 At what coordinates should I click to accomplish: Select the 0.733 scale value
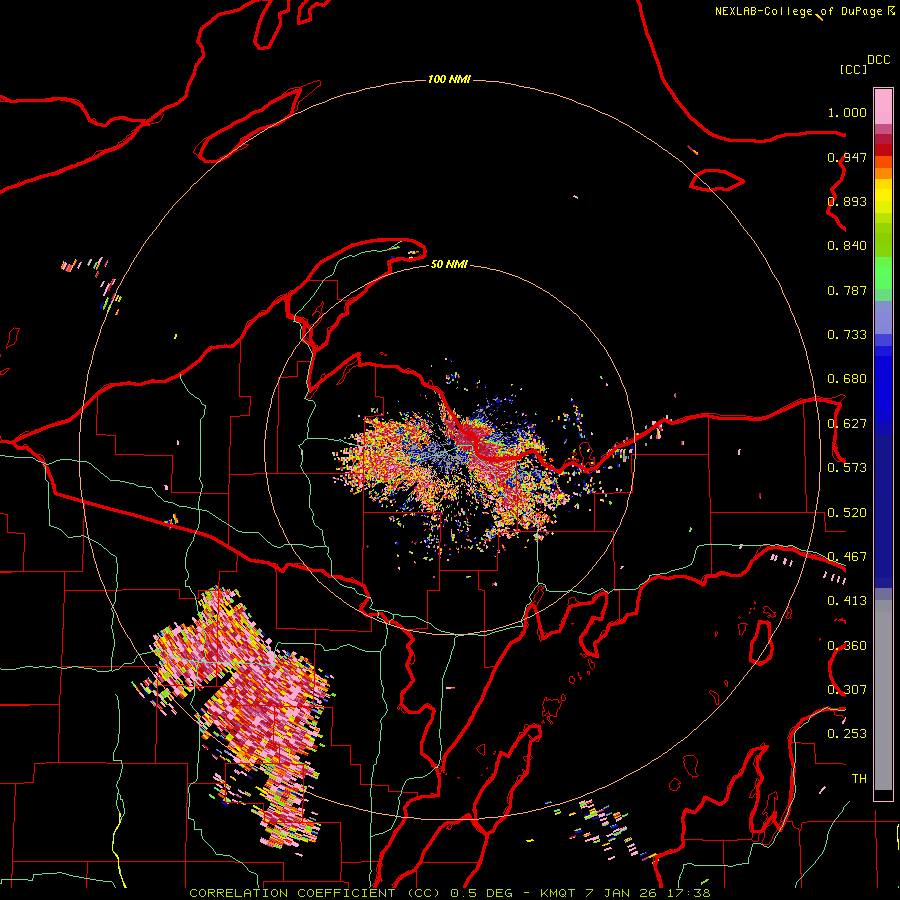click(x=847, y=335)
